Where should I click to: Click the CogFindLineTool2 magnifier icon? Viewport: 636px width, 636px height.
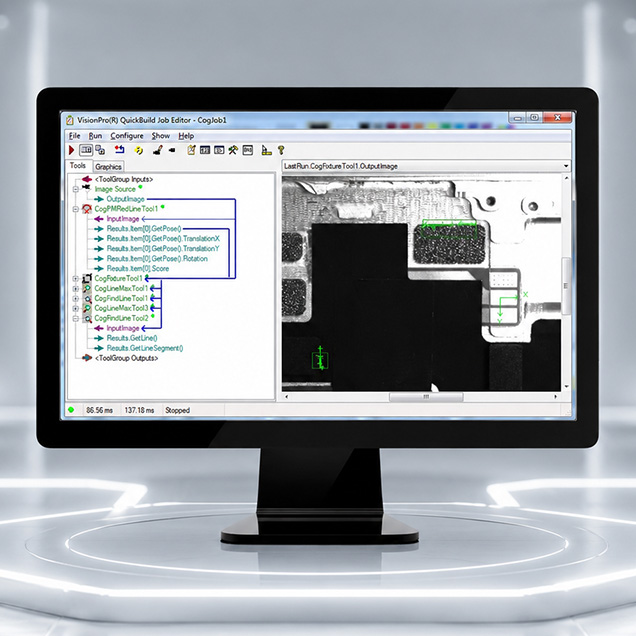87,318
